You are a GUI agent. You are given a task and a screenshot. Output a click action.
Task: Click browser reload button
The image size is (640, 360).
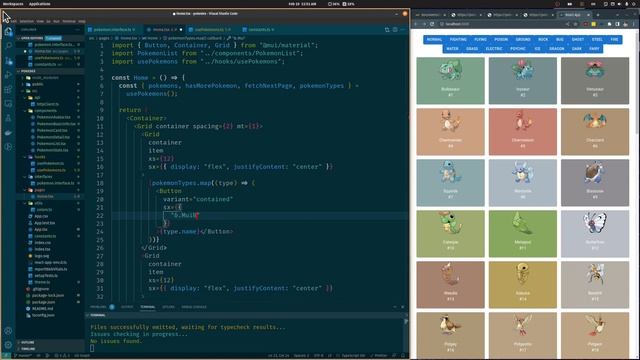432,24
